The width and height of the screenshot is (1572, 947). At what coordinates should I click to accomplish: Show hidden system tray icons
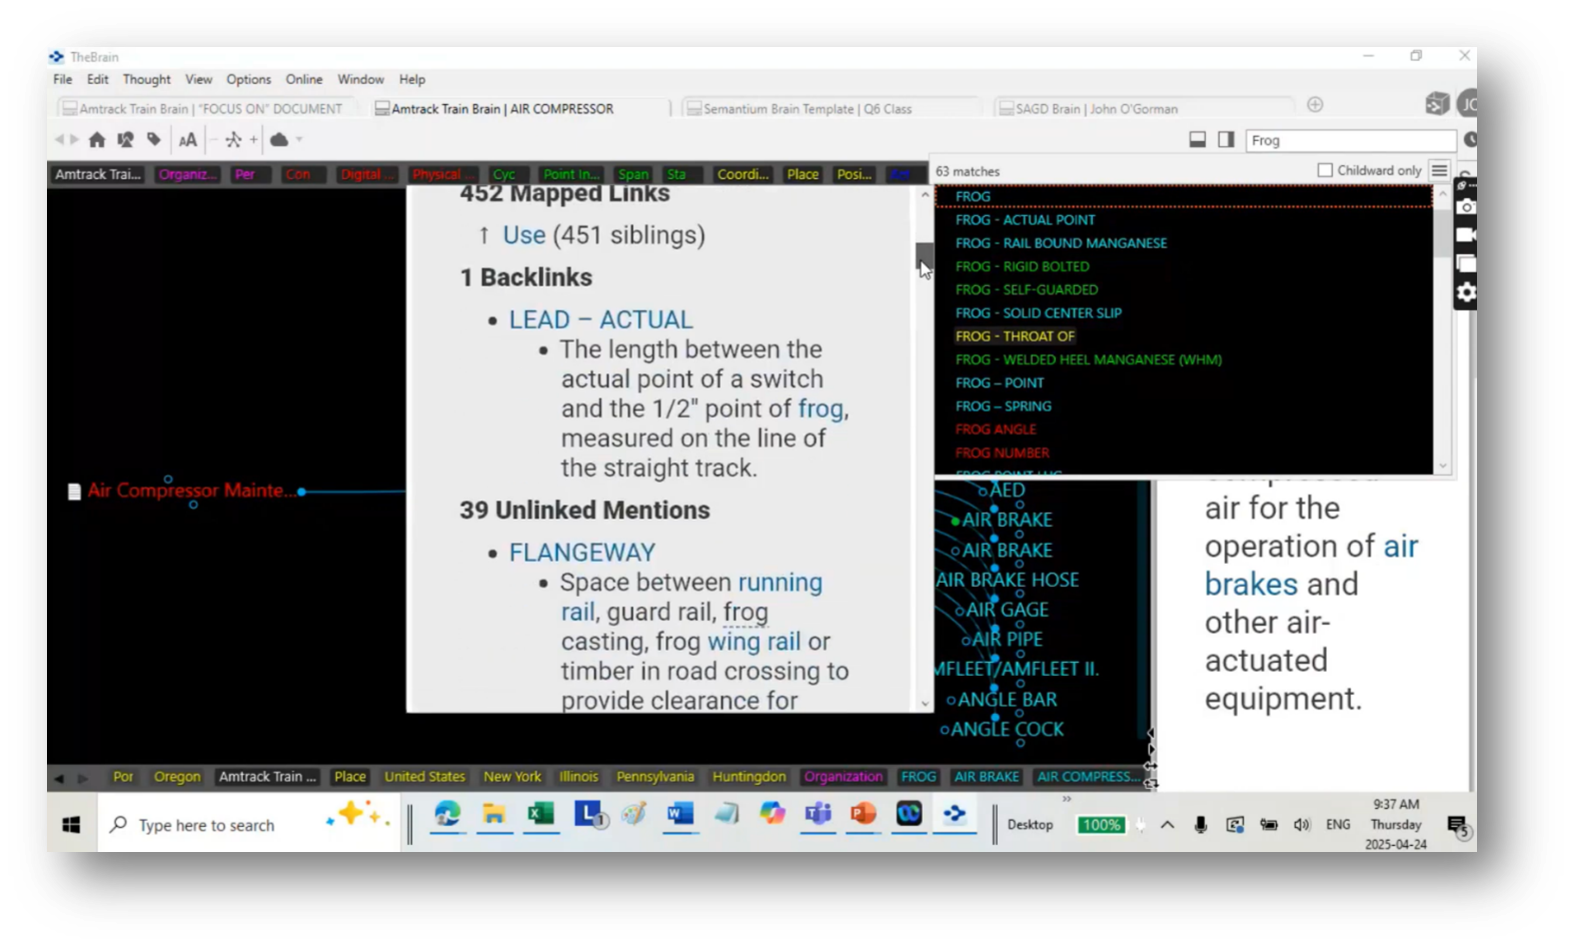[1167, 825]
